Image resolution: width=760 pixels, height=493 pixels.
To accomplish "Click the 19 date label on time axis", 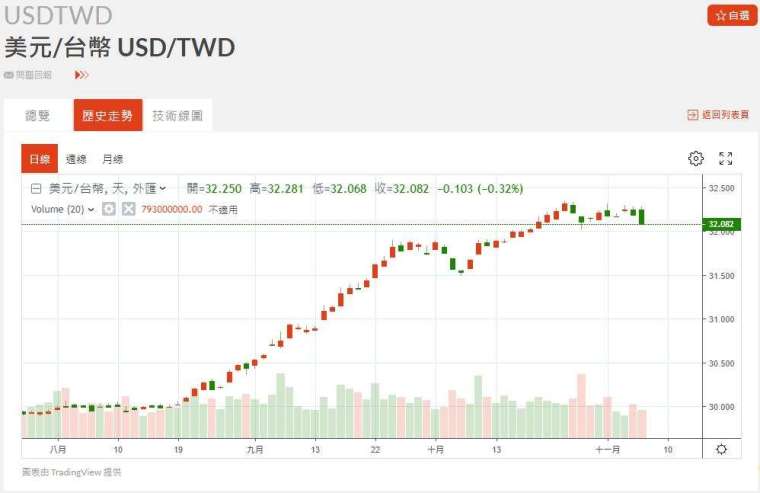I will pos(178,449).
